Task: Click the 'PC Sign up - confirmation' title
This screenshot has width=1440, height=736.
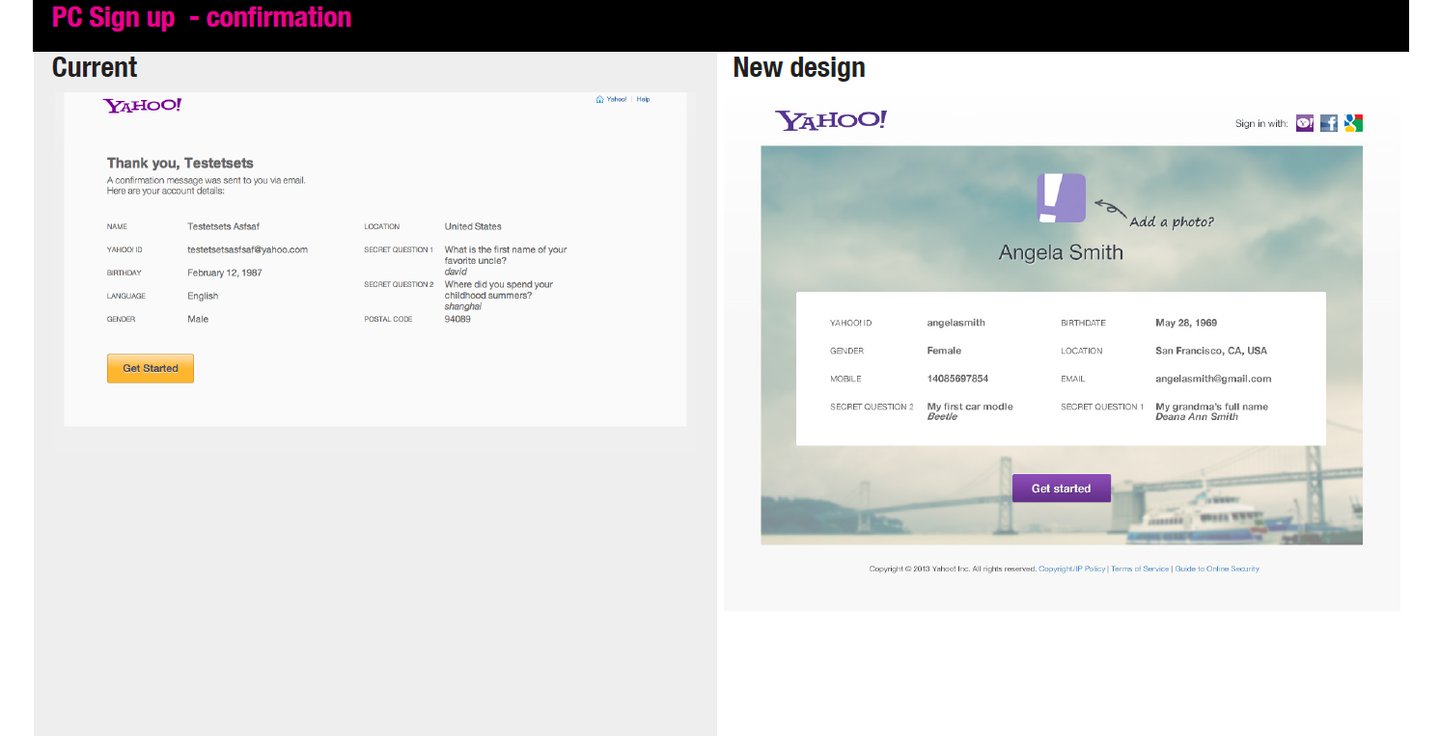Action: pos(202,17)
